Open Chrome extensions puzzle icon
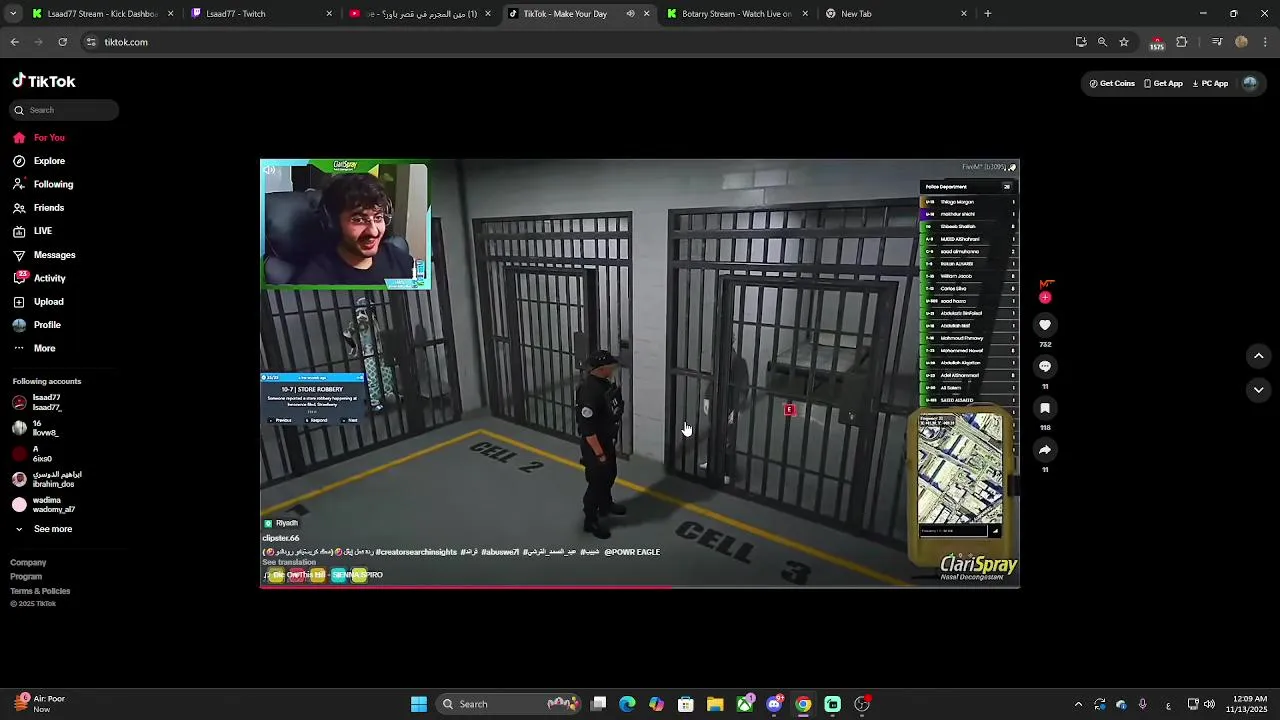 point(1182,42)
